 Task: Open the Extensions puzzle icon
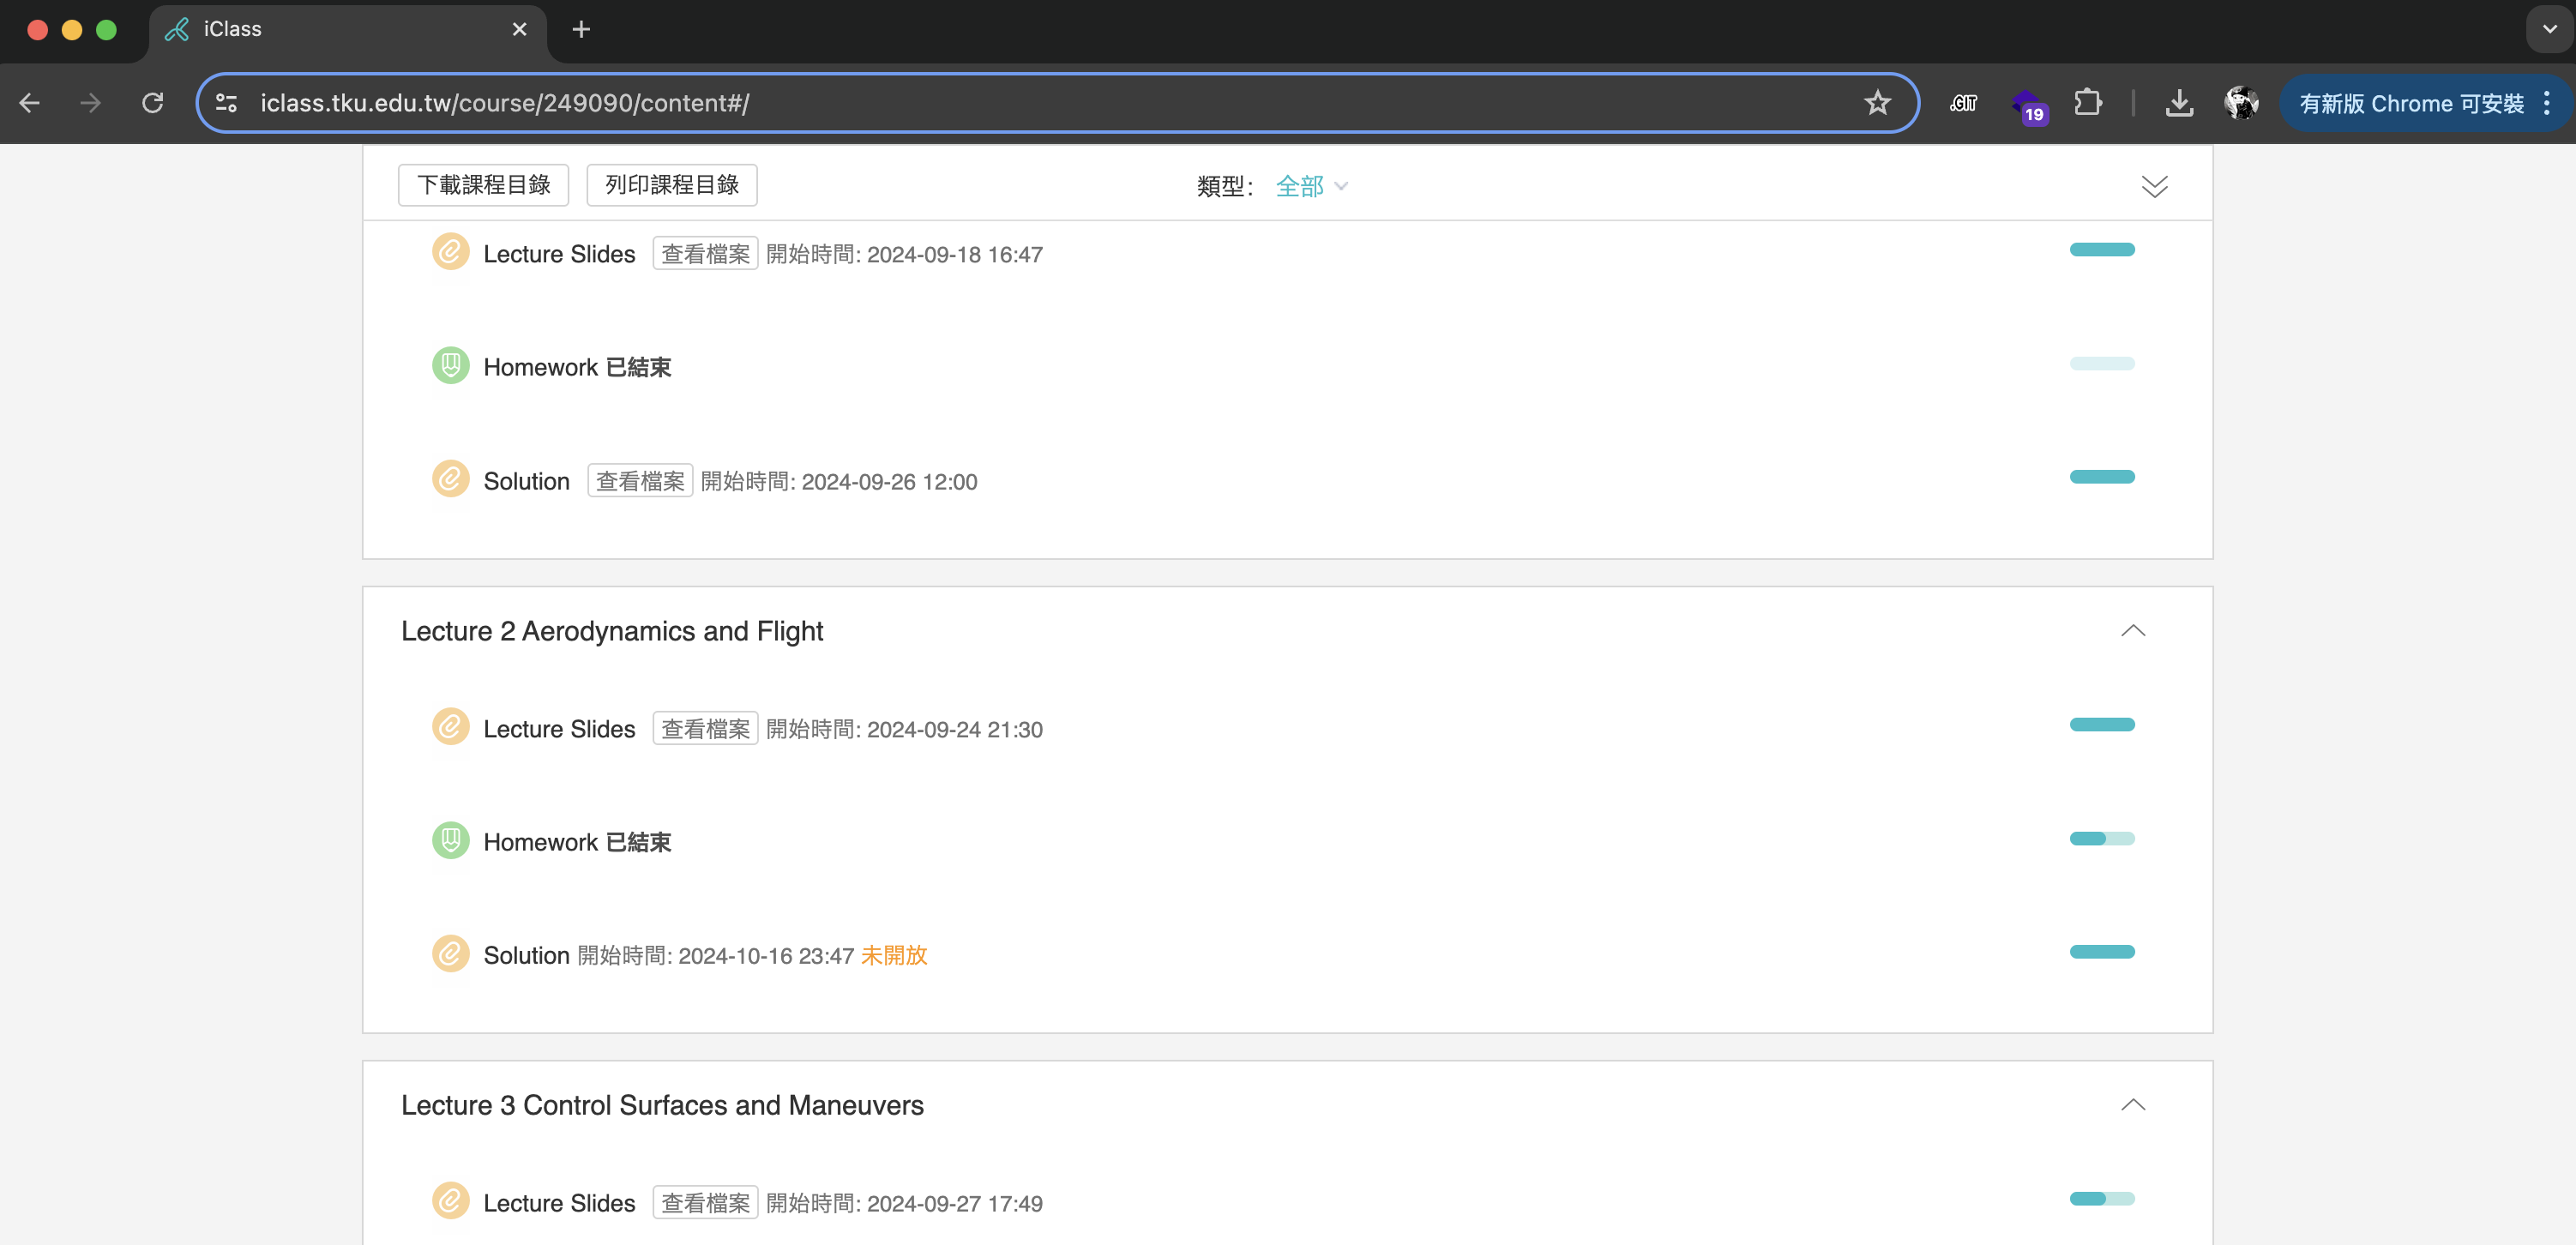2088,103
